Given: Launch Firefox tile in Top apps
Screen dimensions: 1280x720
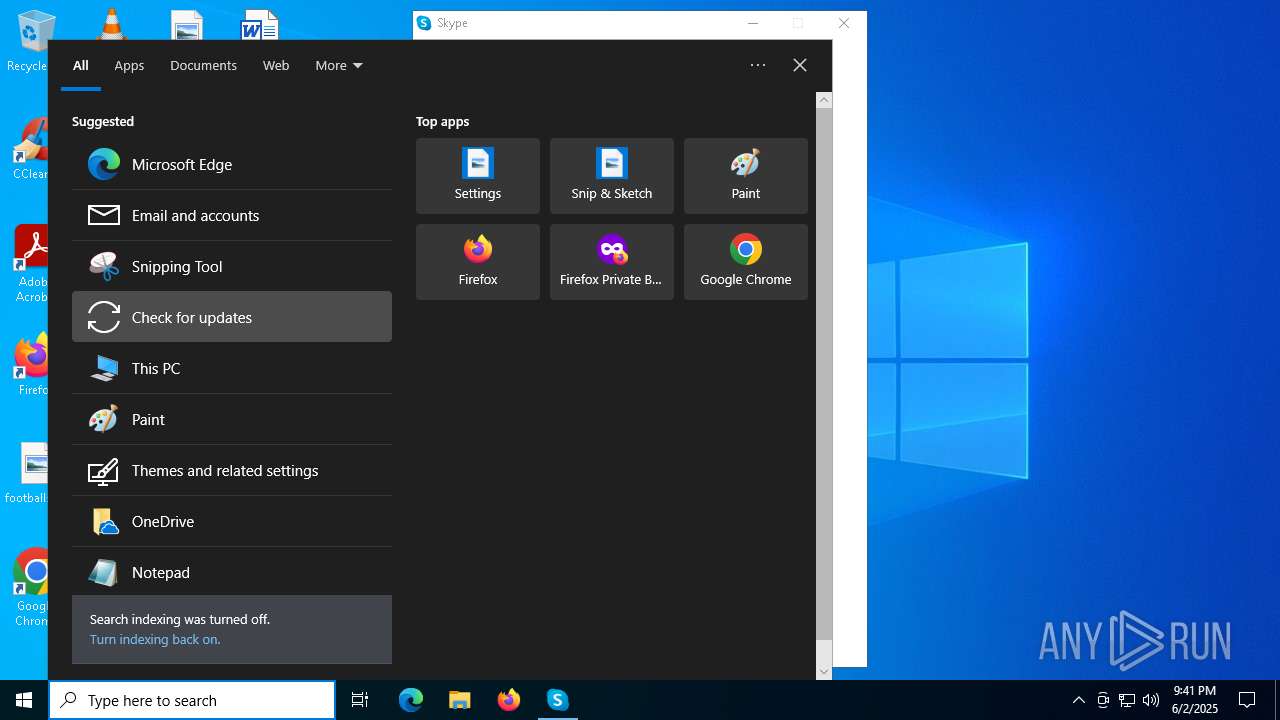Looking at the screenshot, I should 478,262.
